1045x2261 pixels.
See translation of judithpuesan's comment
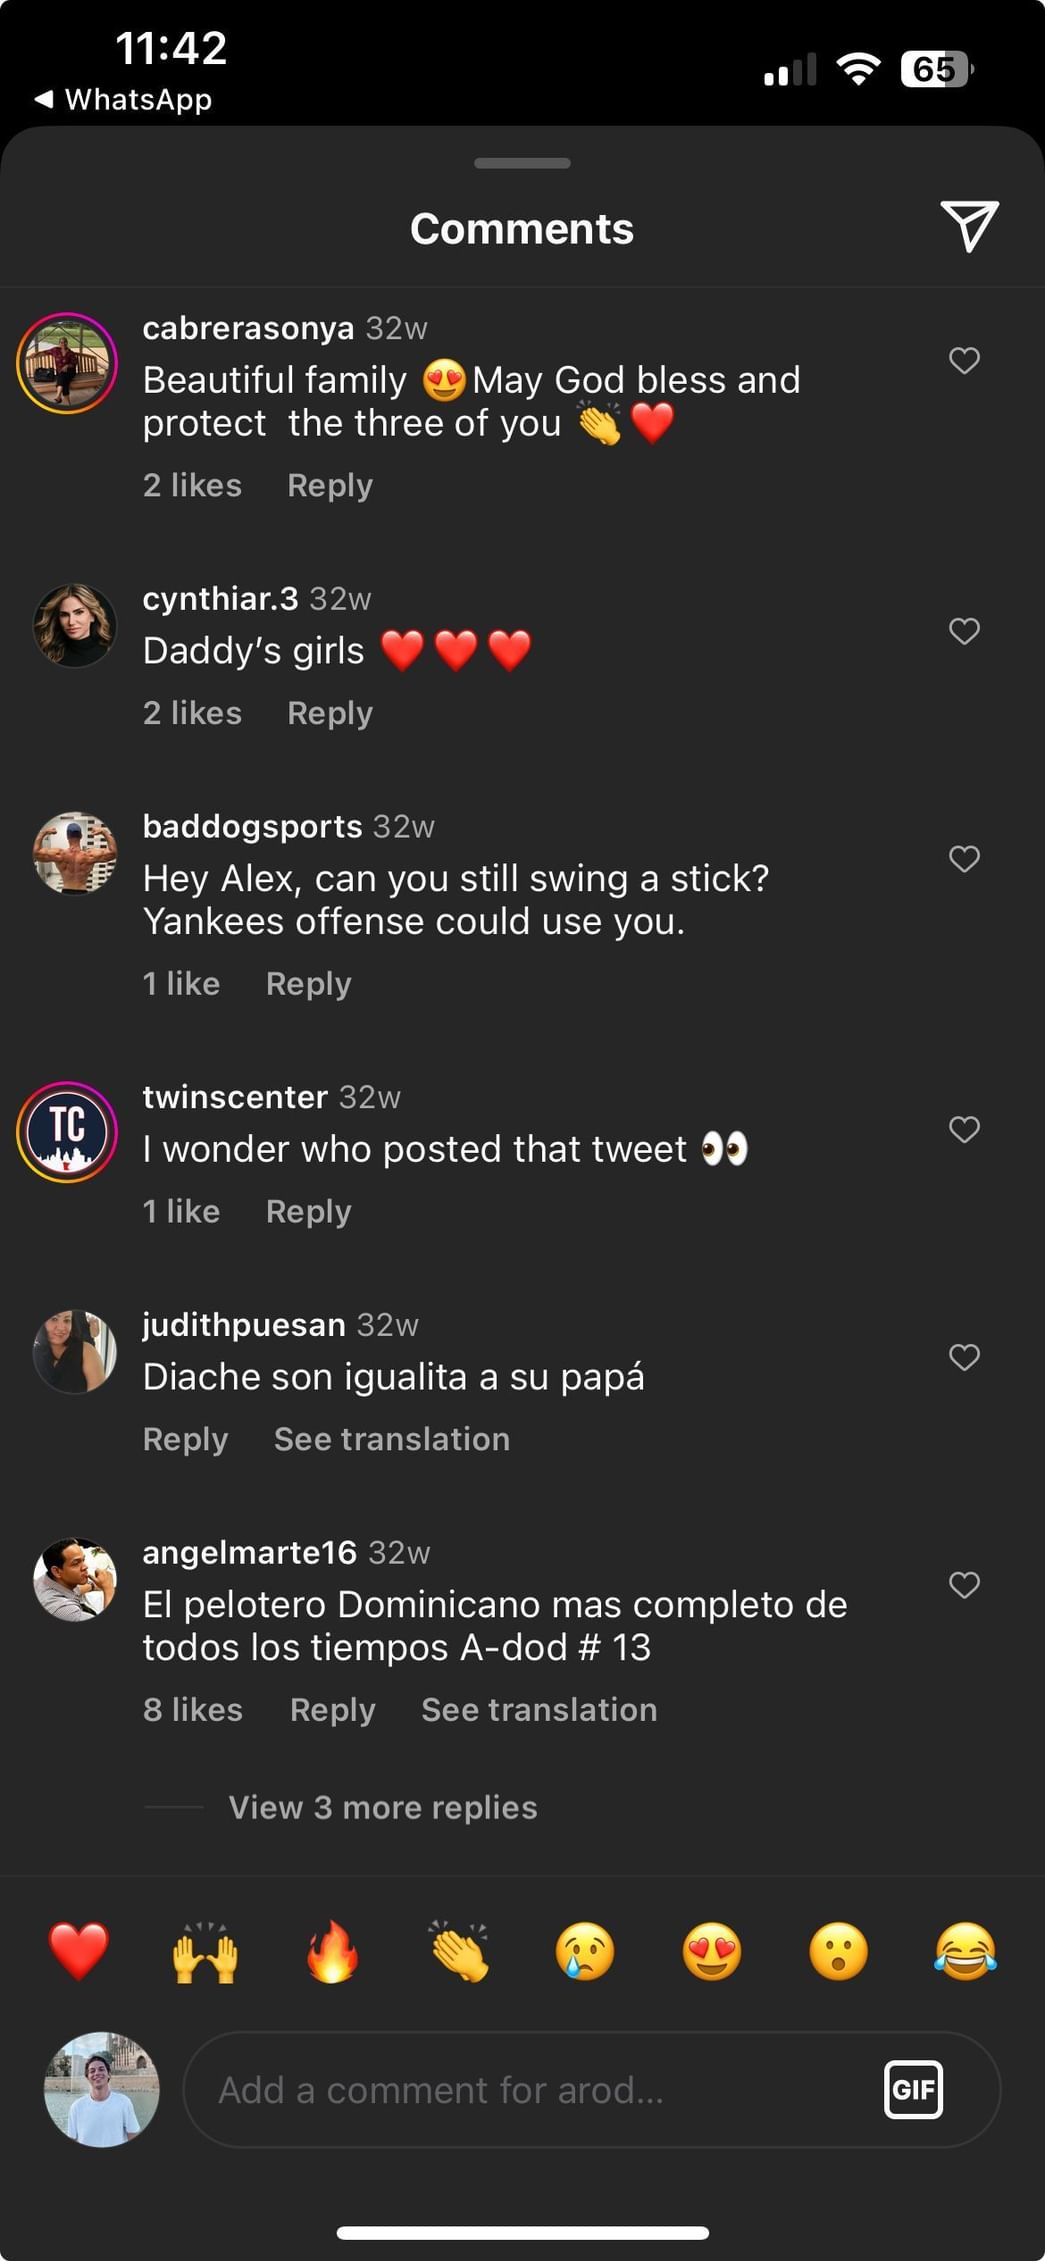(x=391, y=1439)
